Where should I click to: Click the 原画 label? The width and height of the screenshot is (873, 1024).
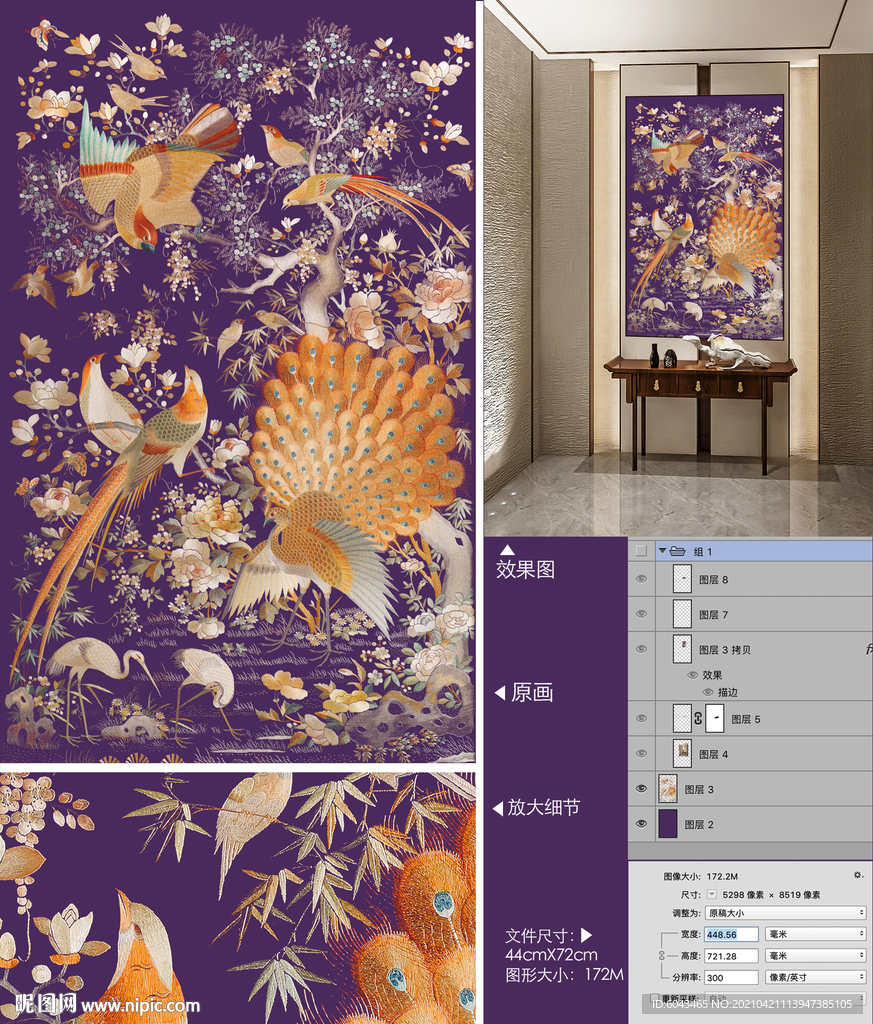click(532, 693)
